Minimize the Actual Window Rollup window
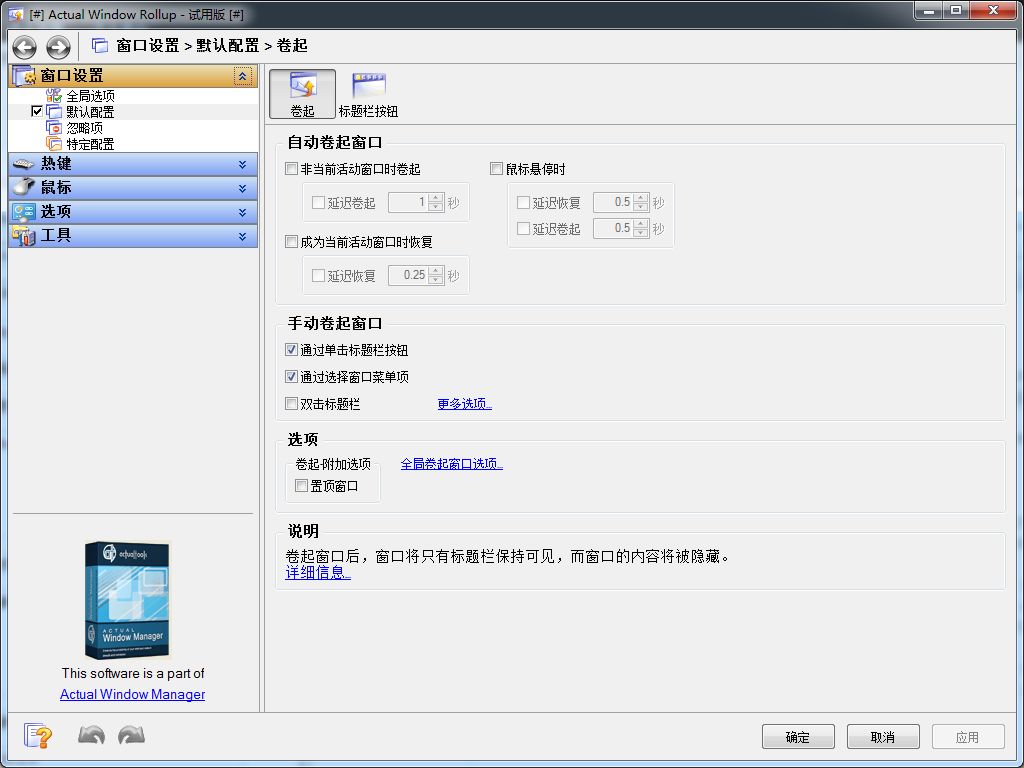 coord(929,10)
